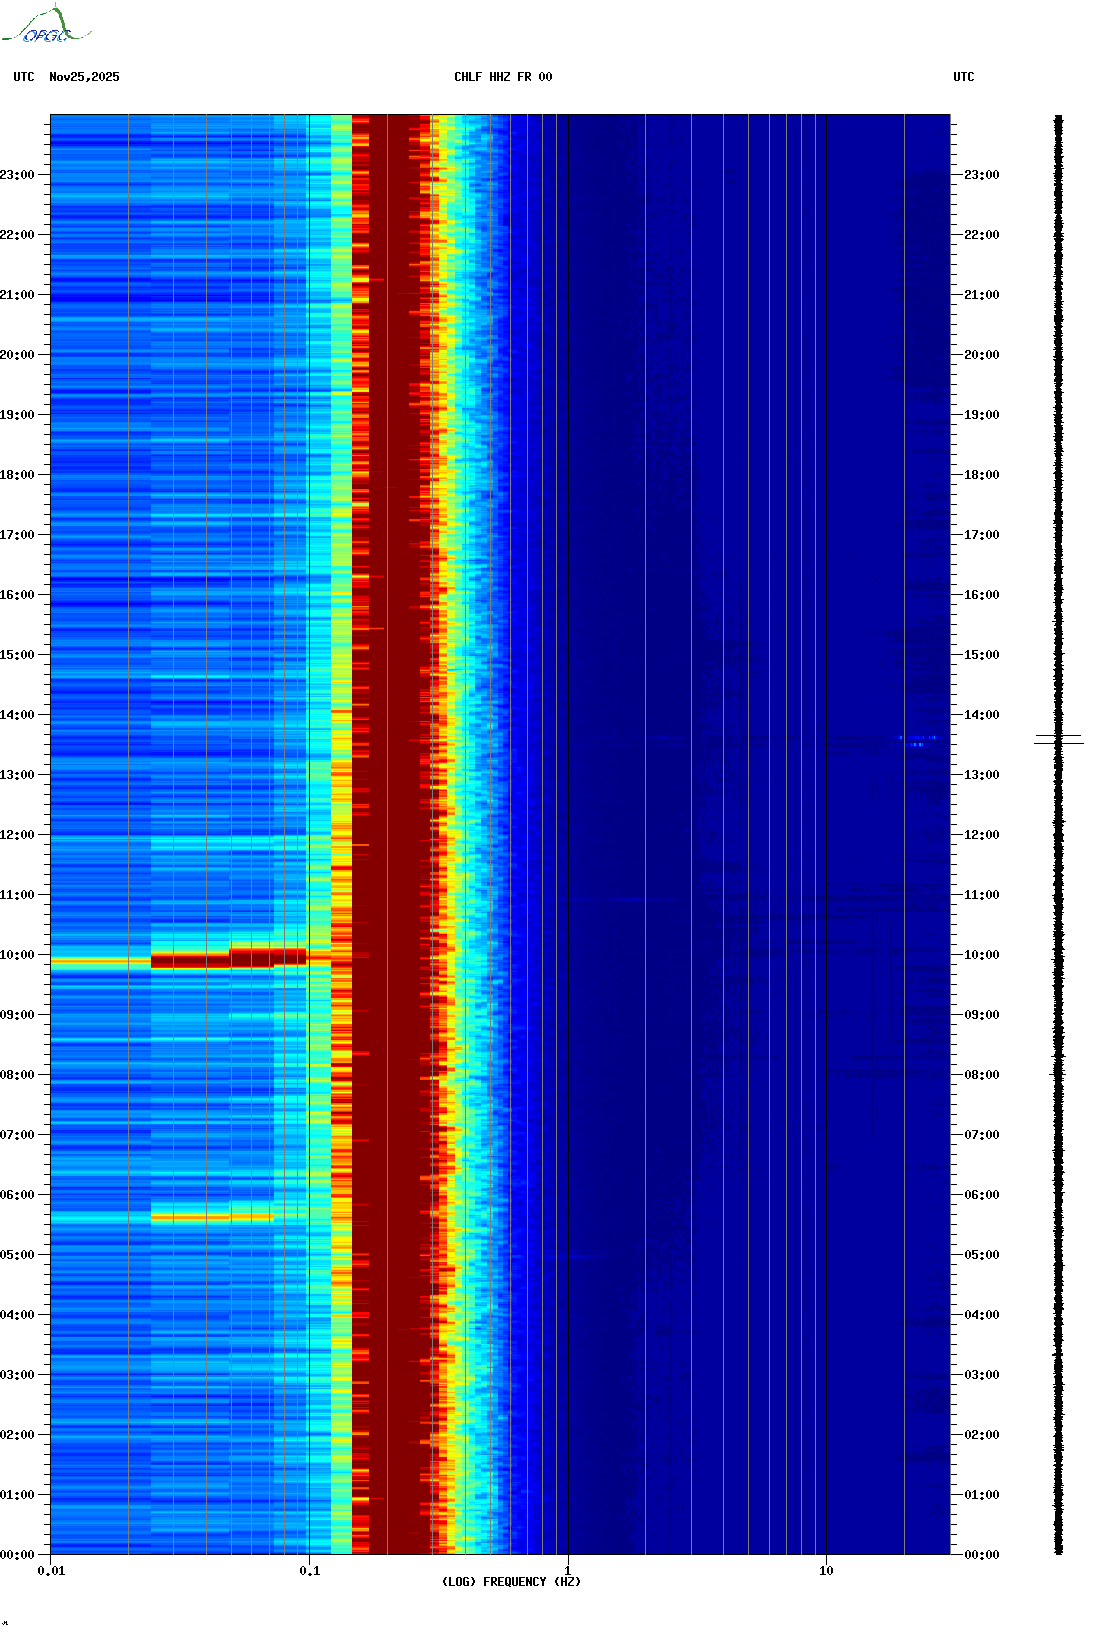Click the 06:00 label on left axis
This screenshot has width=1102, height=1634.
coord(18,1195)
